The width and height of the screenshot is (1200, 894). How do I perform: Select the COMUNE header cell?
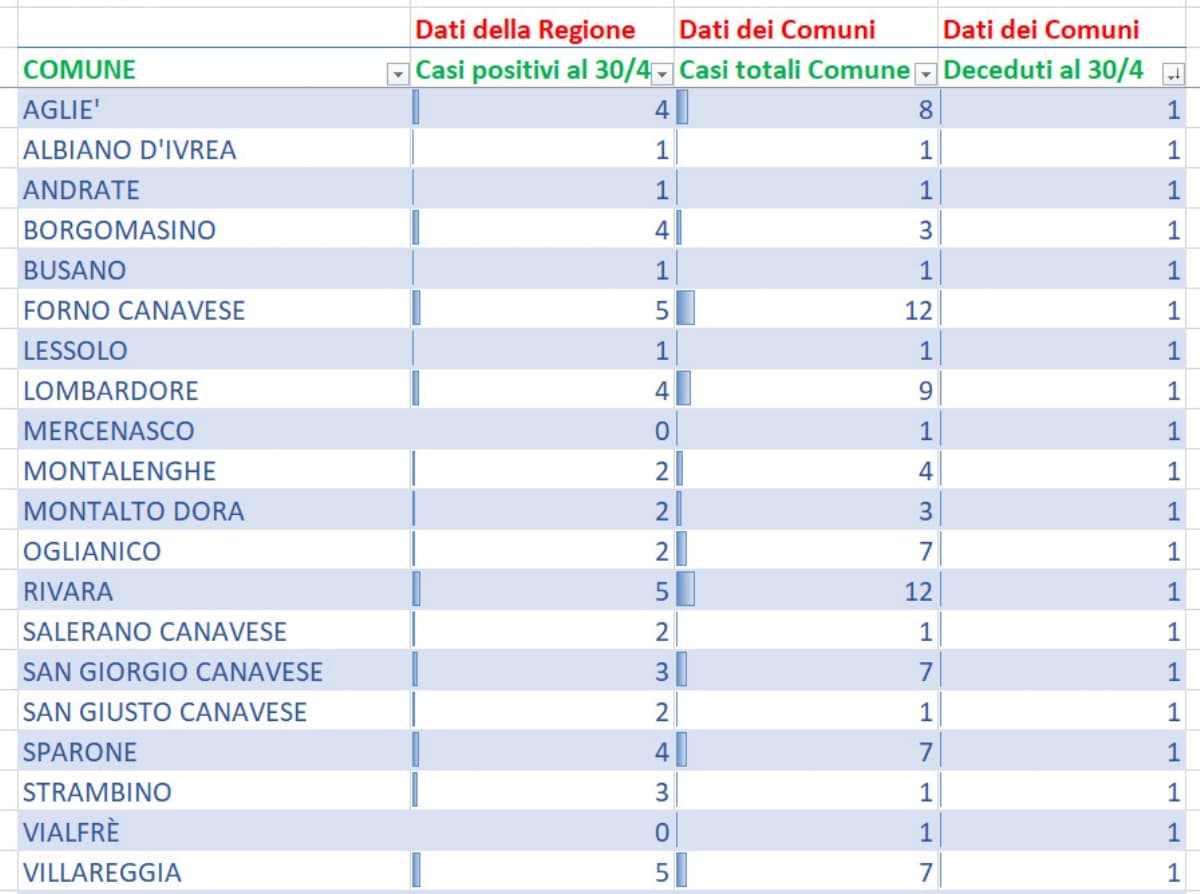[200, 70]
